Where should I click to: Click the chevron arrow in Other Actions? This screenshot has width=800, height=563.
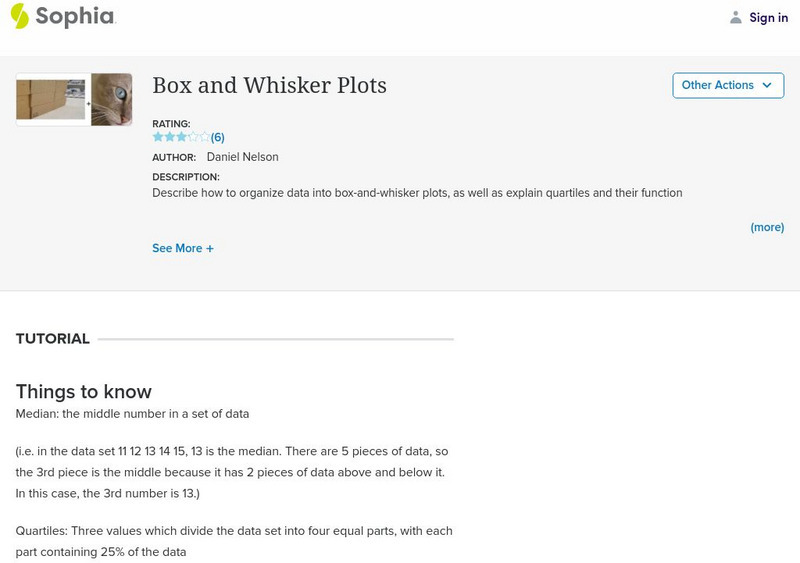point(767,85)
